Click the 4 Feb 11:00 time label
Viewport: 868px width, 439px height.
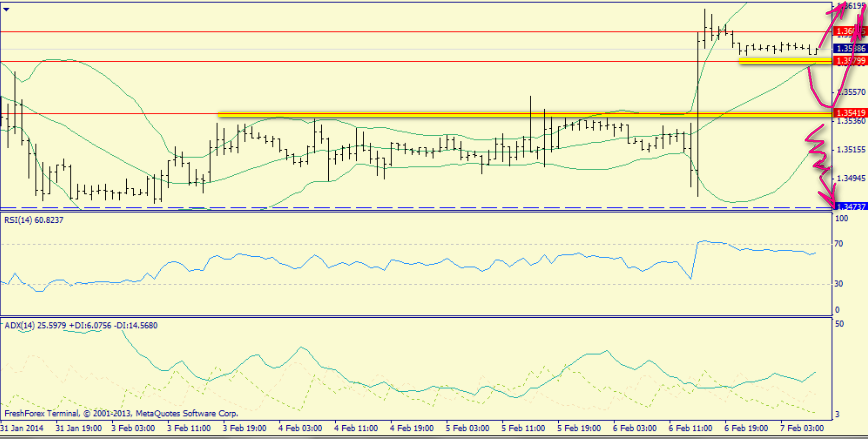point(357,428)
